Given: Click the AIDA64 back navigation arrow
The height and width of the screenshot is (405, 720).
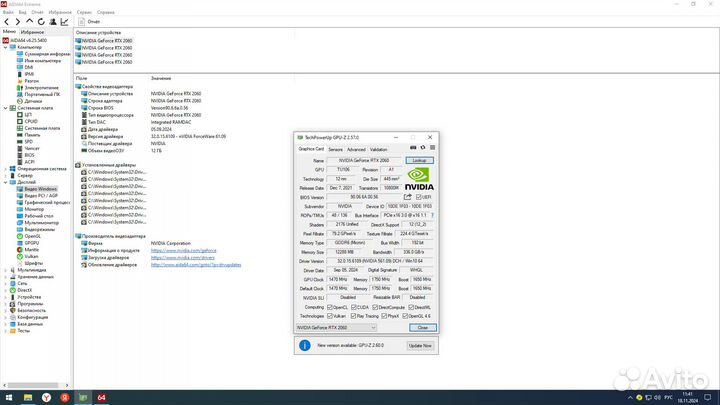Looking at the screenshot, I should point(6,20).
